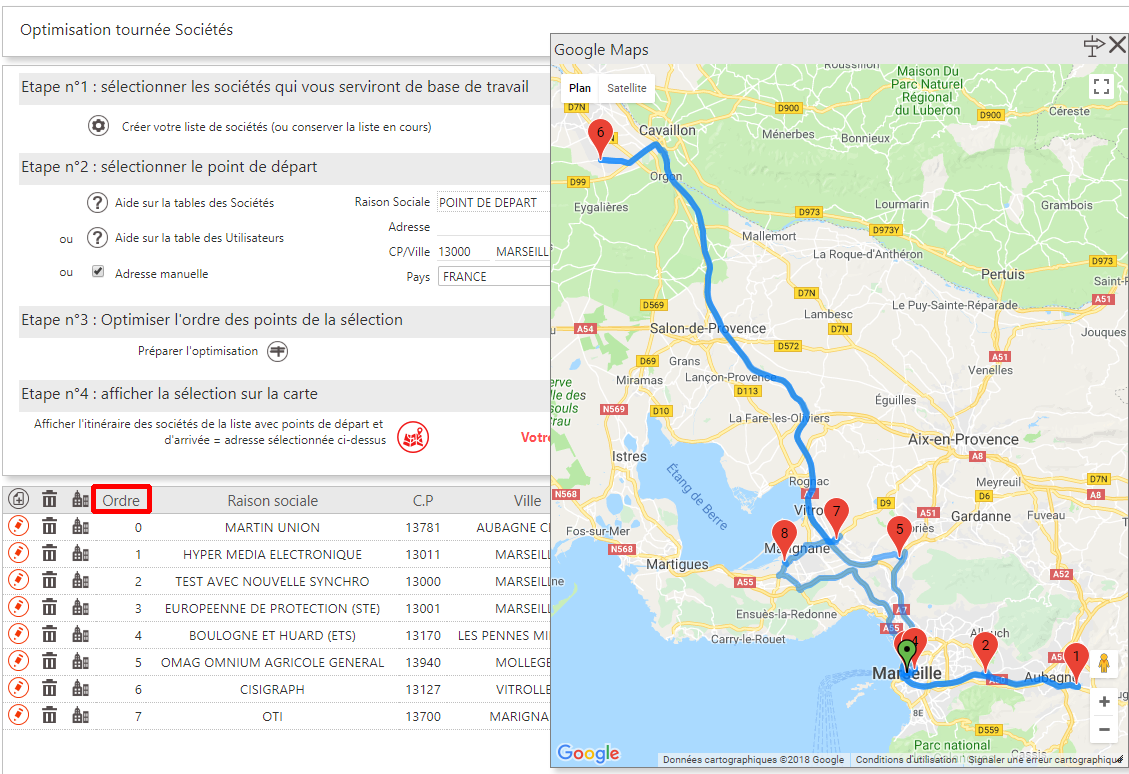Click the trash icon for CISIGRAPH row
Viewport: 1129px width, 774px height.
pos(49,689)
